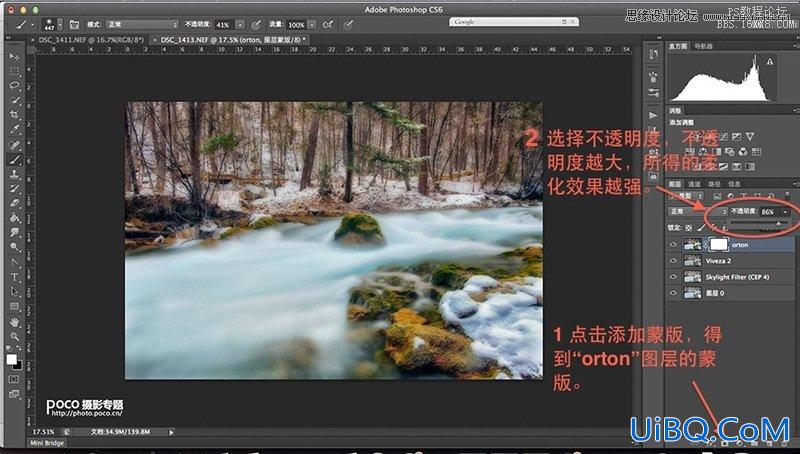Select the Healing Brush tool
Viewport: 800px width, 454px height.
(14, 145)
